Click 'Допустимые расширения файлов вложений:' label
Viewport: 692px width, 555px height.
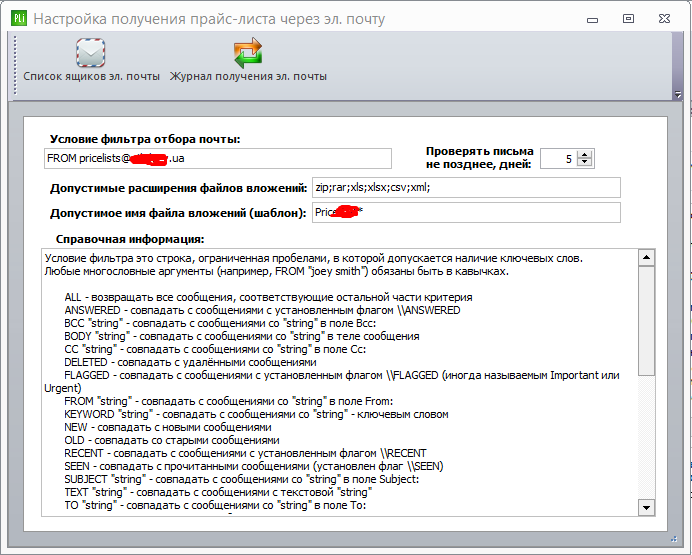click(178, 188)
